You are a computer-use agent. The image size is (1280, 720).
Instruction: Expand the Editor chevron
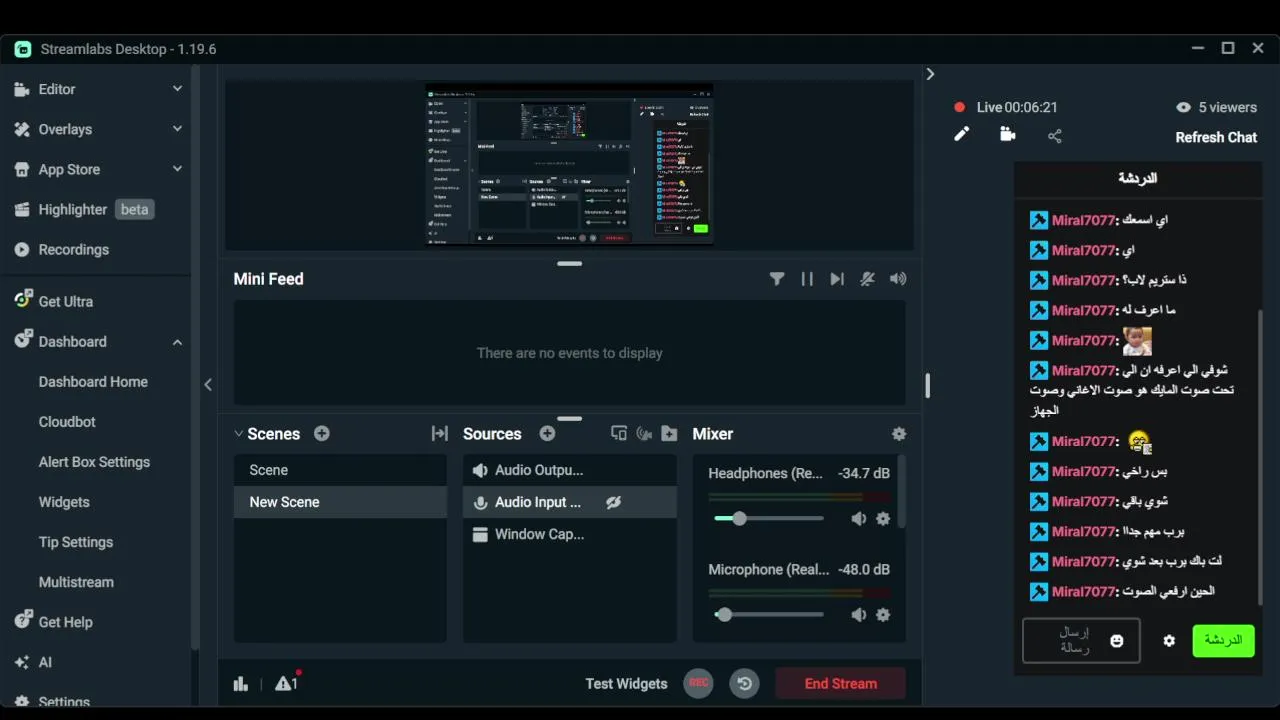pos(177,89)
